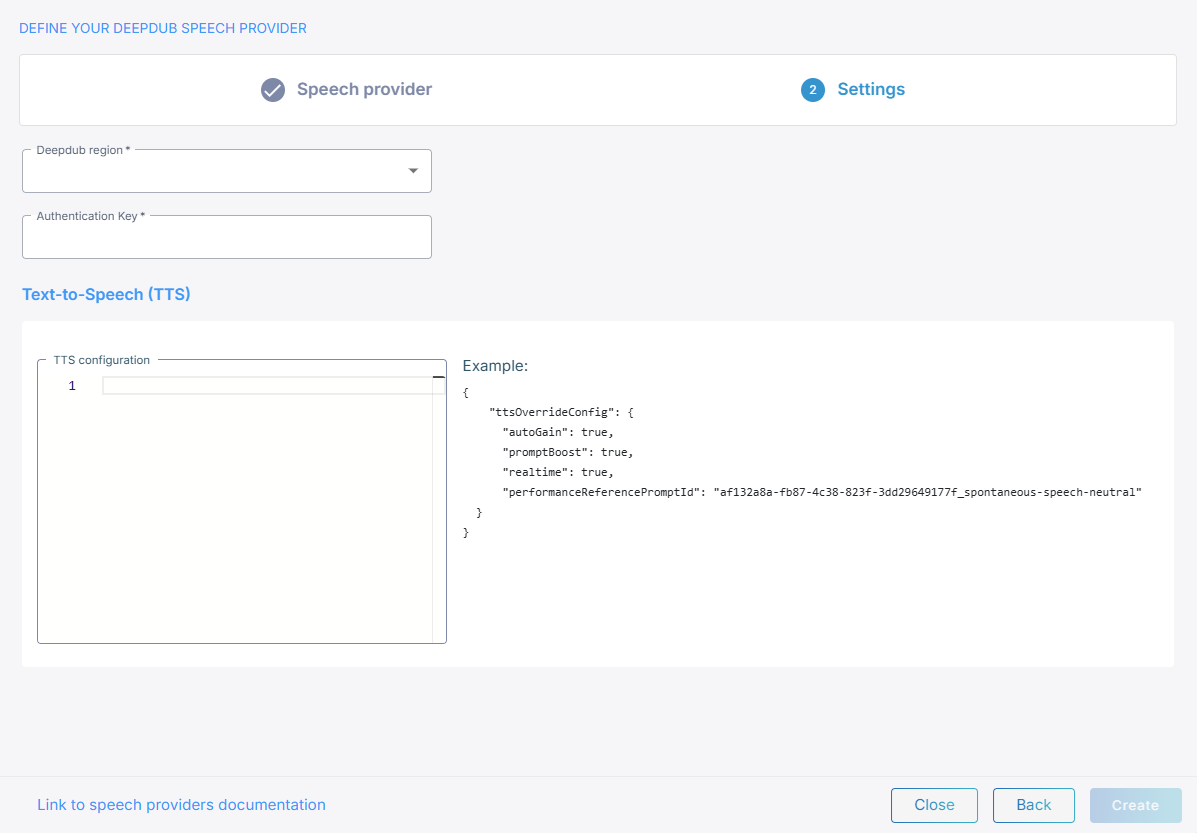Image resolution: width=1197 pixels, height=833 pixels.
Task: Click the step 2 Settings circle icon
Action: coord(812,89)
